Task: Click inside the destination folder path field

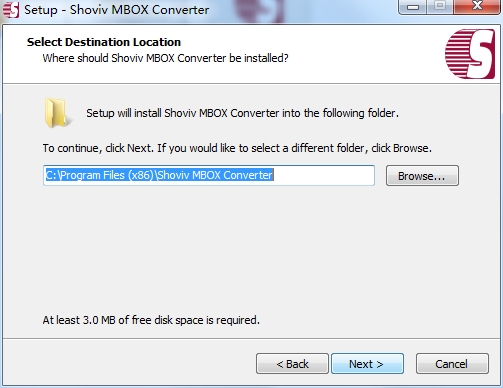Action: click(209, 175)
